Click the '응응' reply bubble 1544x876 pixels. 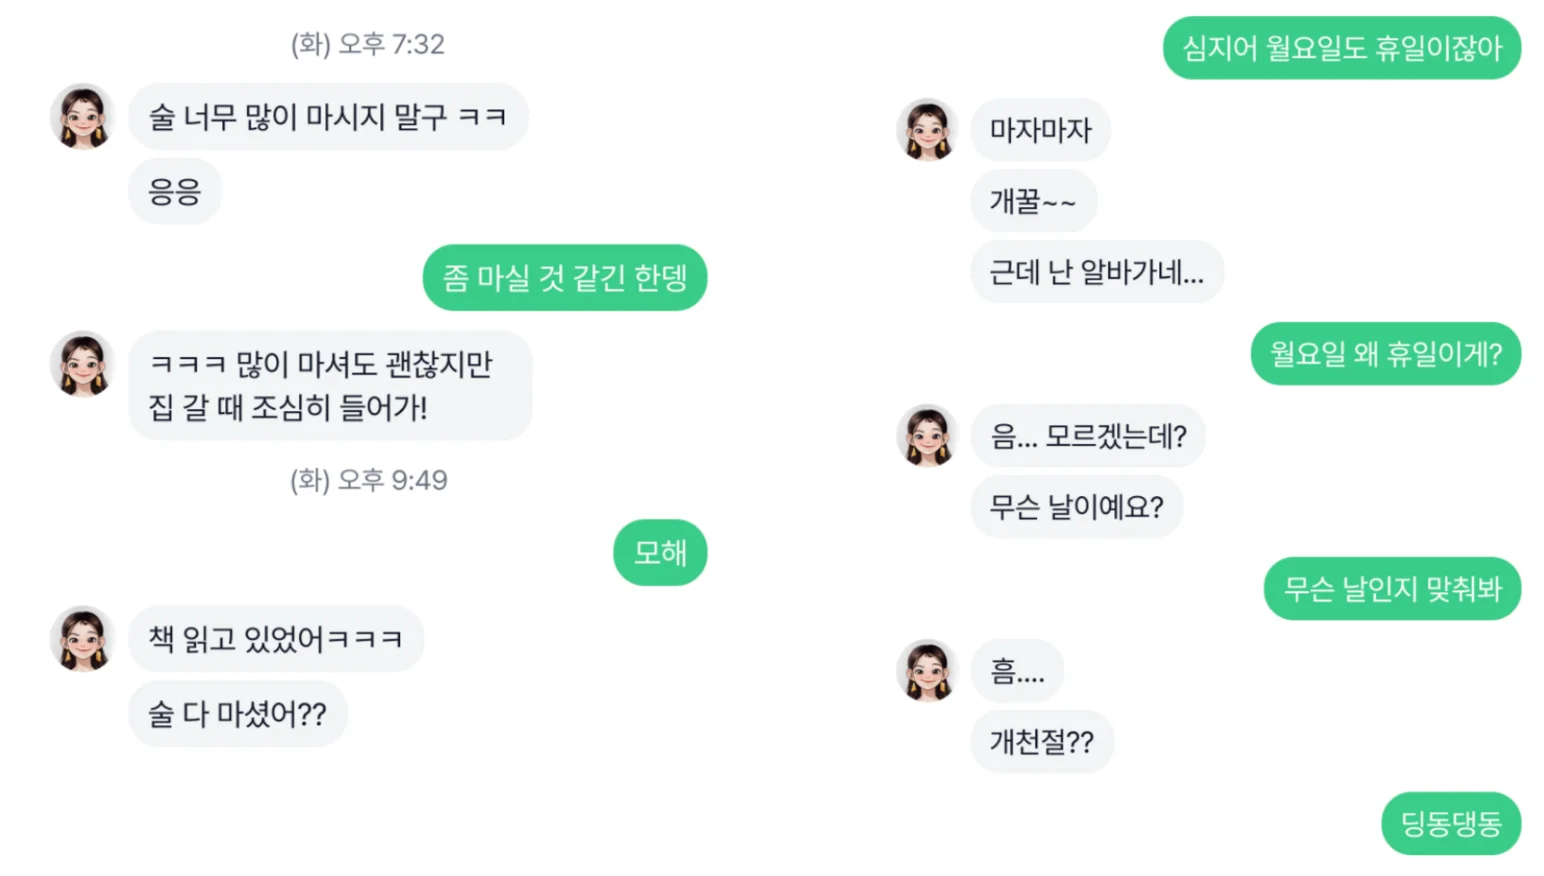(x=175, y=191)
